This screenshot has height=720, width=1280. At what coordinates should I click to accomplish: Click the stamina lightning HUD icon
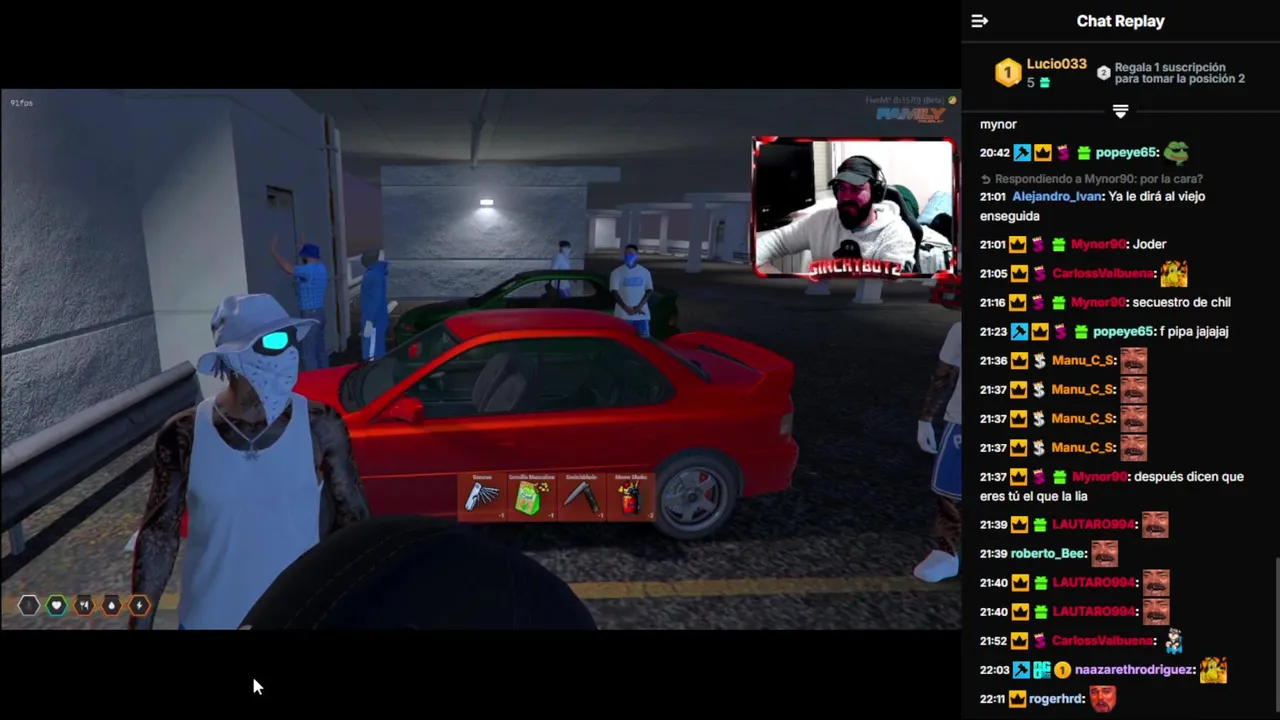coord(139,604)
